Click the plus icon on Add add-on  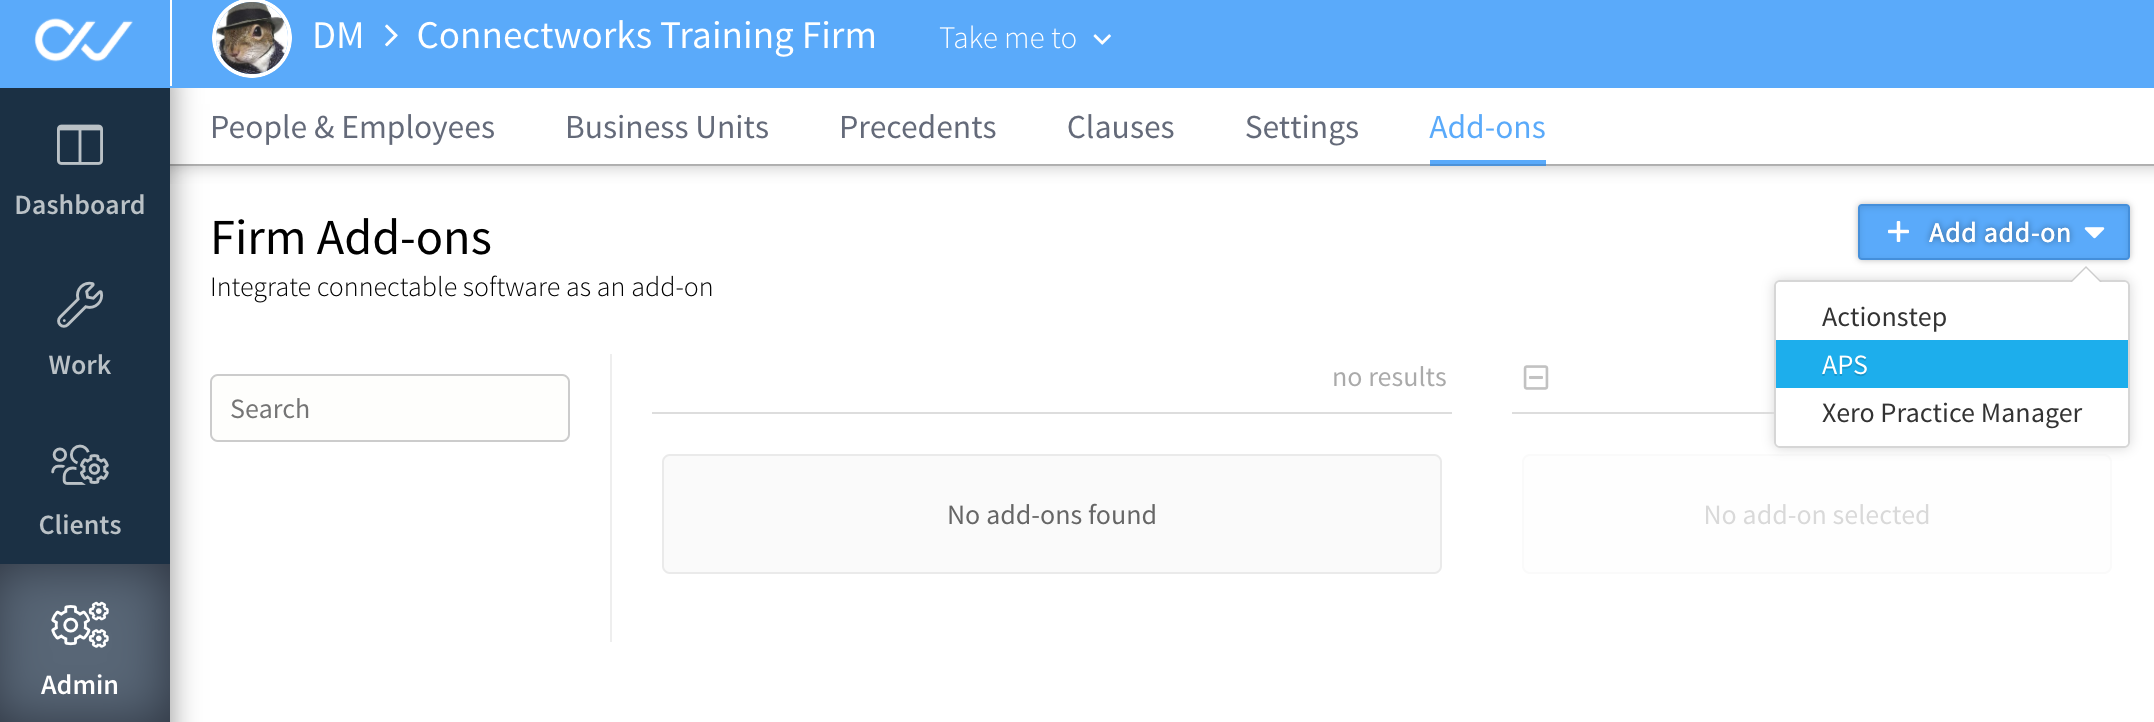click(1898, 232)
